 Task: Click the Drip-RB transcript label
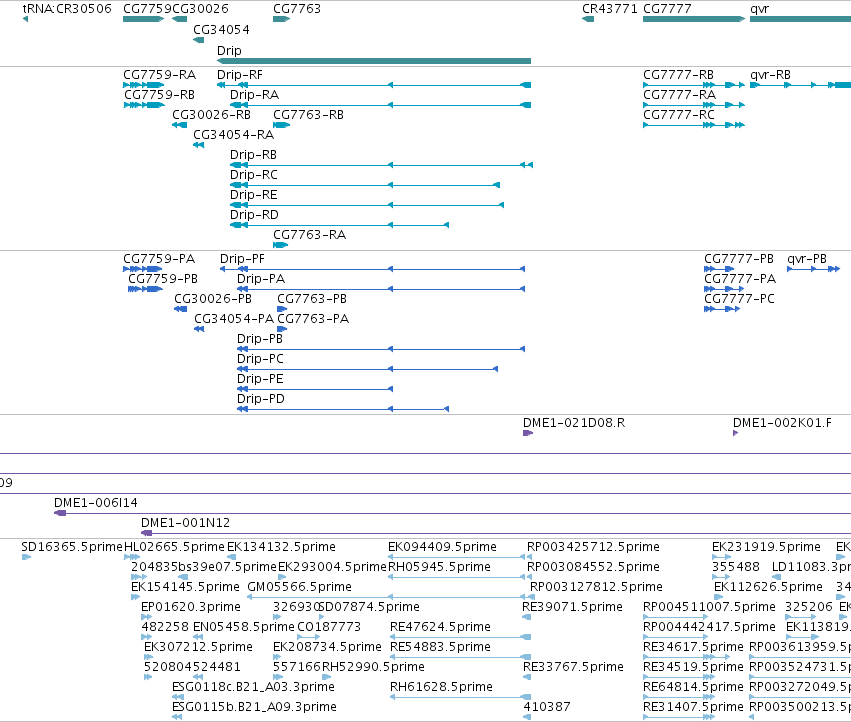click(x=253, y=155)
